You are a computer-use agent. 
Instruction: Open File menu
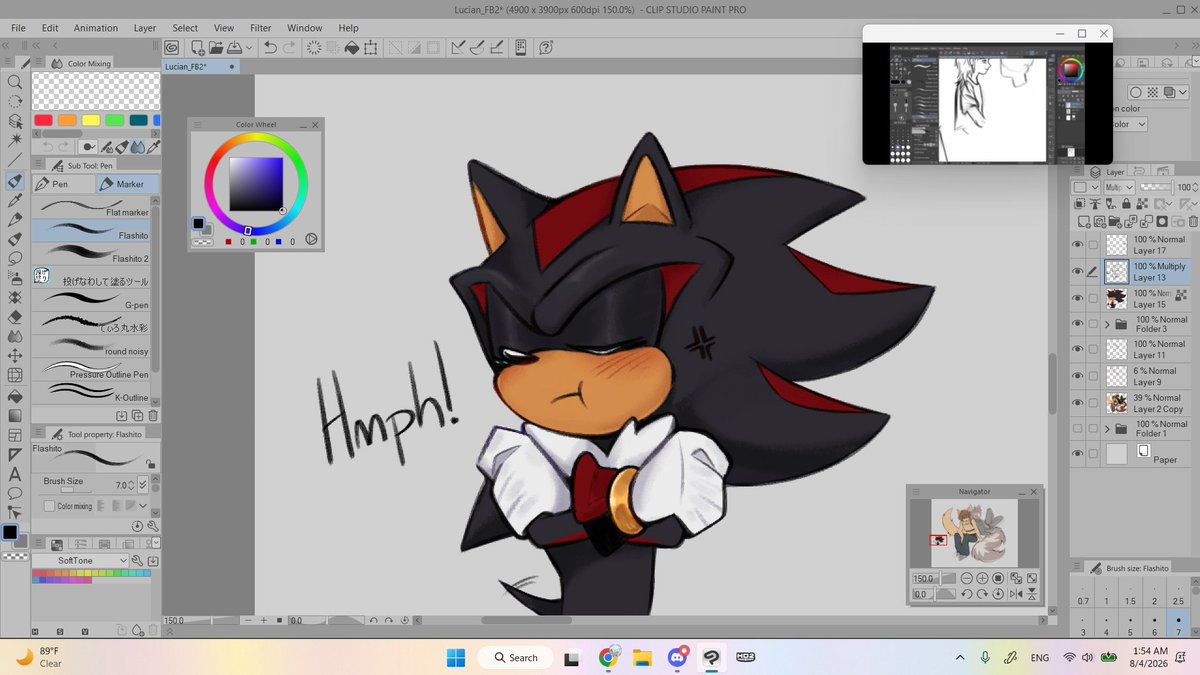pos(18,28)
